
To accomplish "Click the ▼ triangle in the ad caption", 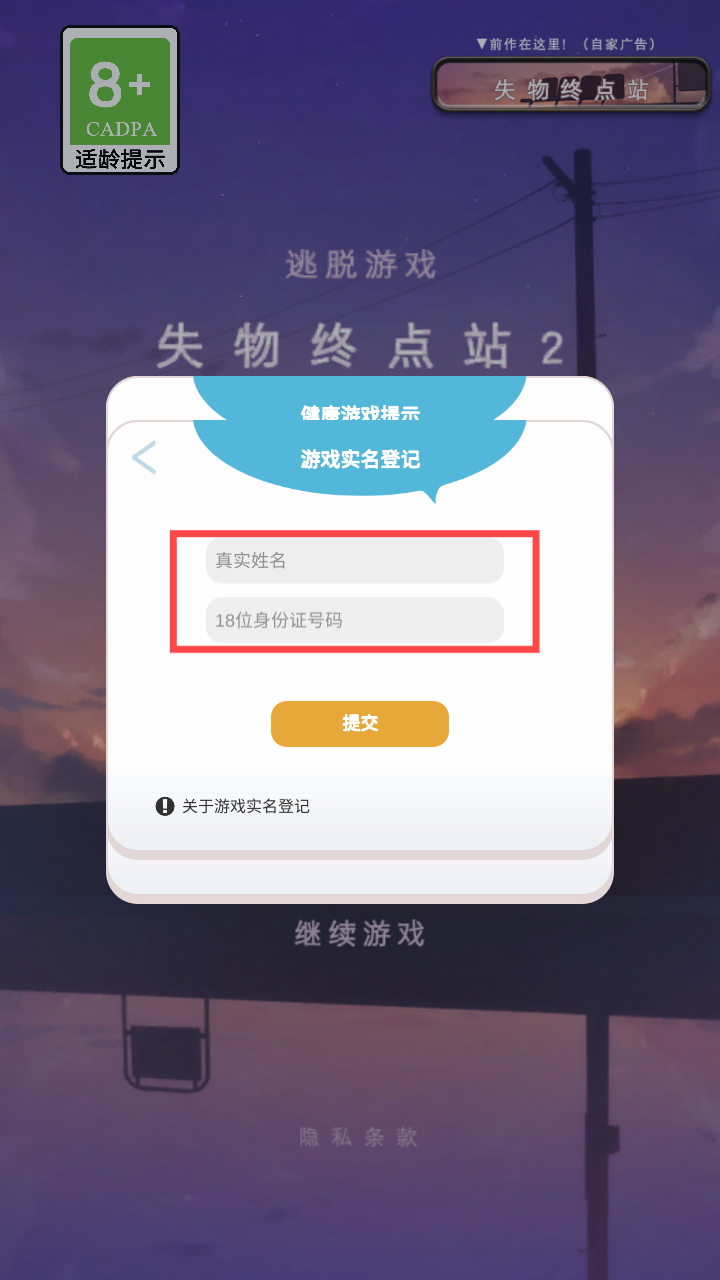I will click(481, 44).
